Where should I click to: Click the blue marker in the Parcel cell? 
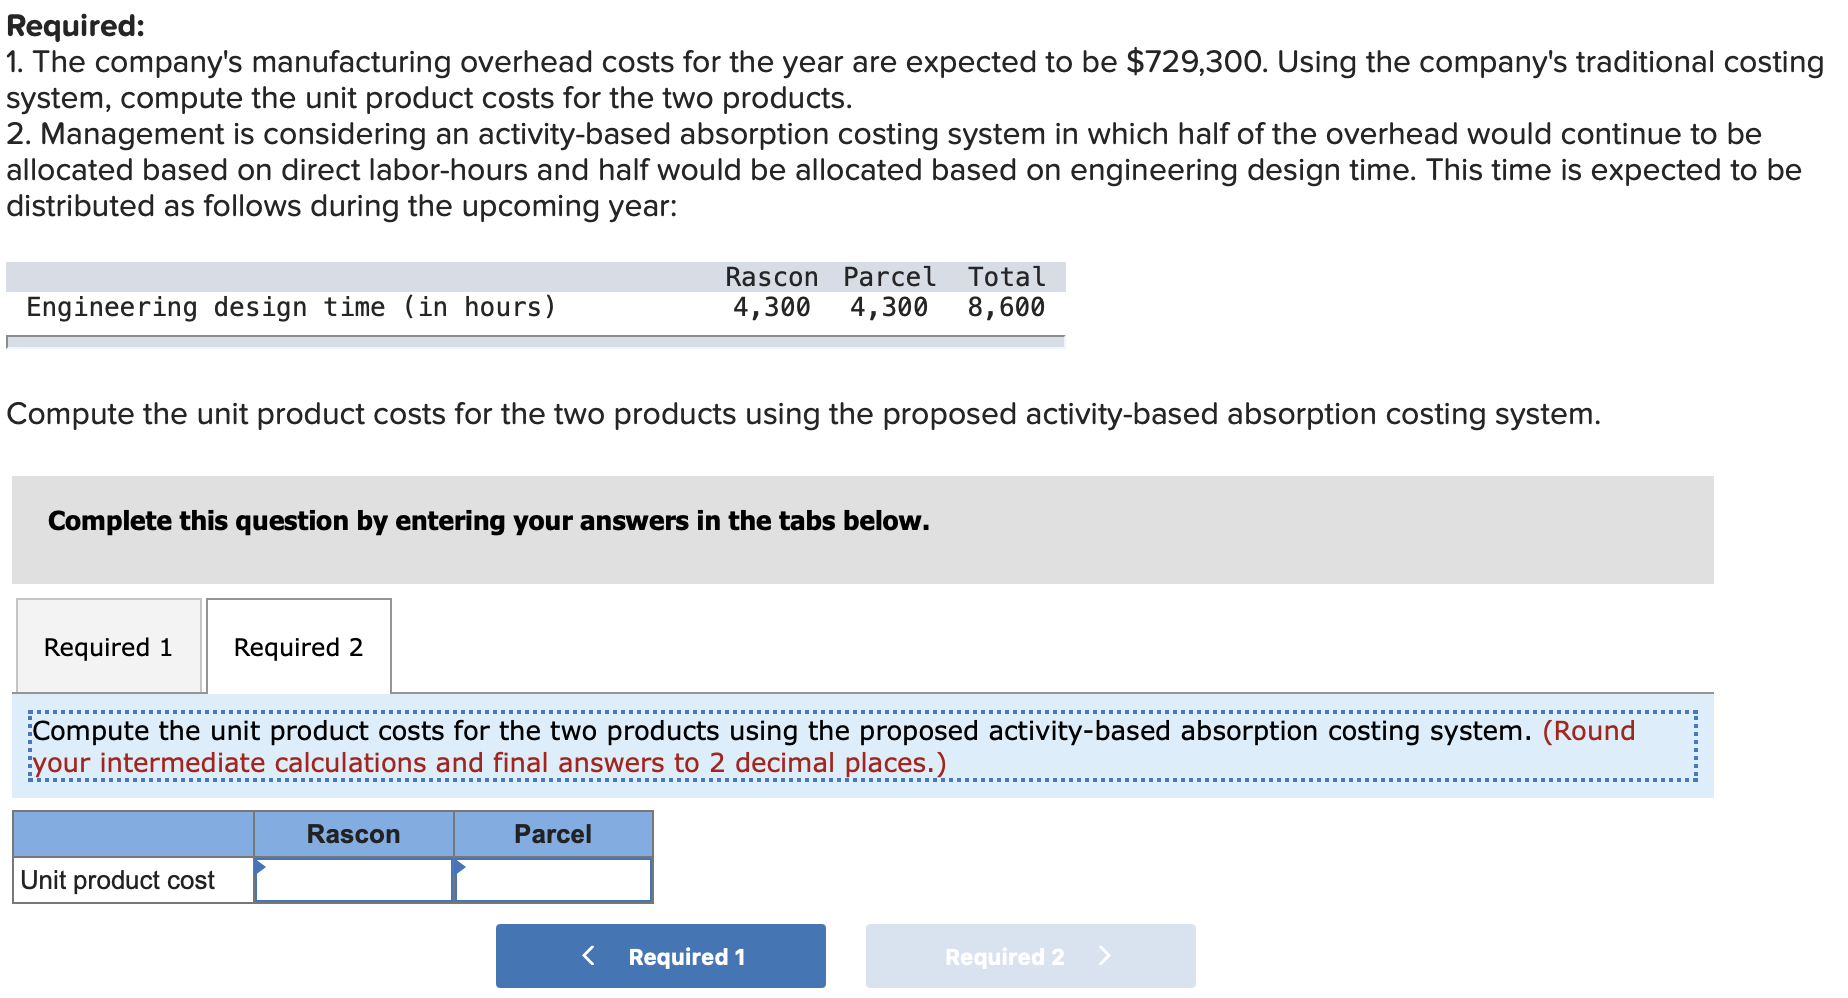pos(461,867)
